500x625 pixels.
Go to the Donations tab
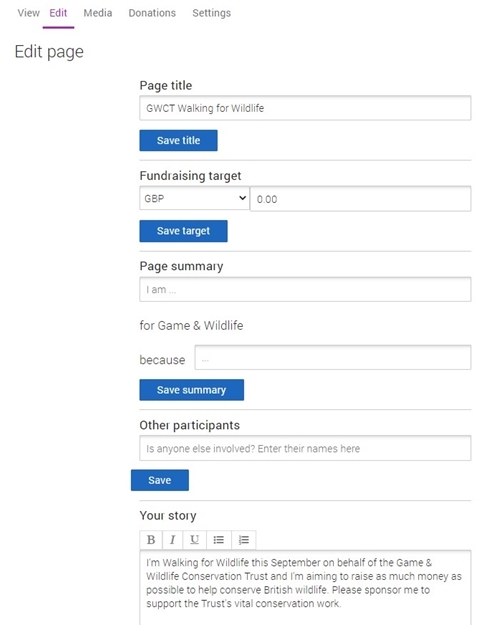coord(152,13)
